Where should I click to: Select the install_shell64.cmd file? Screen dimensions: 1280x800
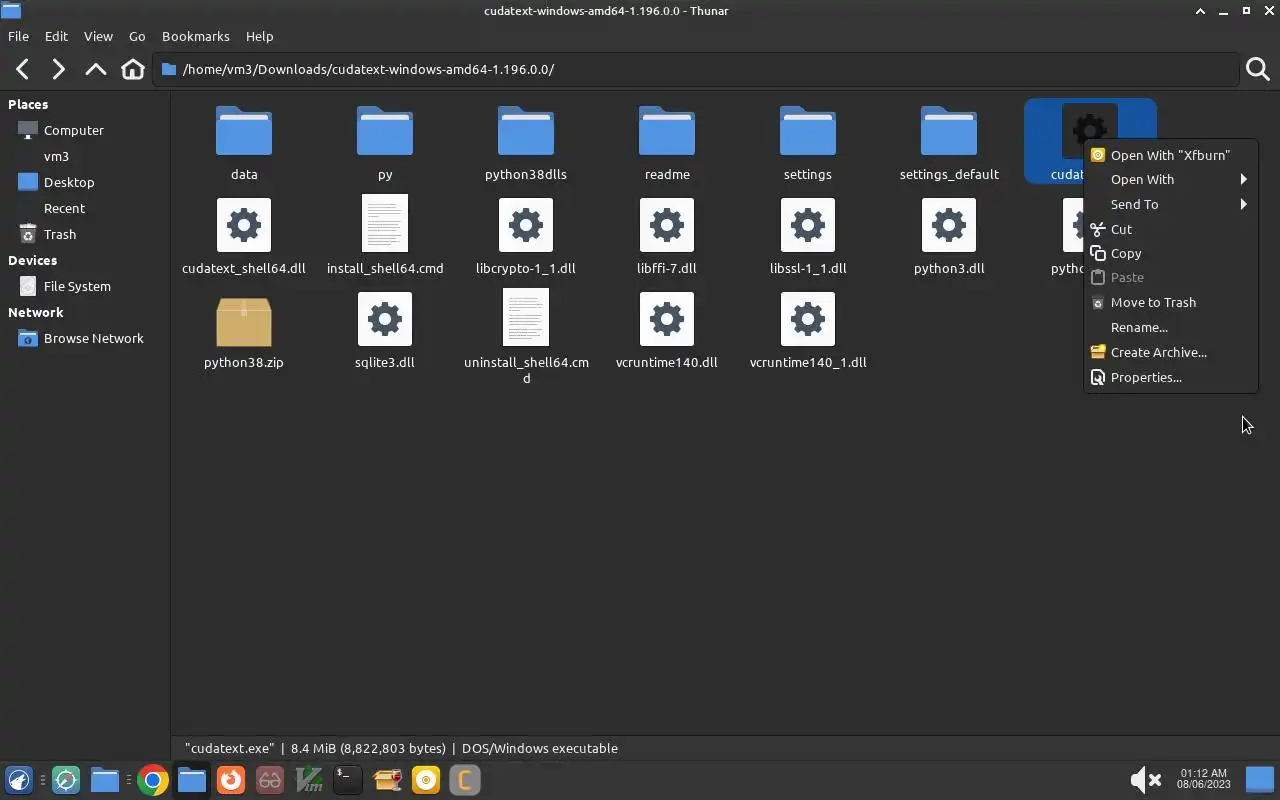[385, 236]
